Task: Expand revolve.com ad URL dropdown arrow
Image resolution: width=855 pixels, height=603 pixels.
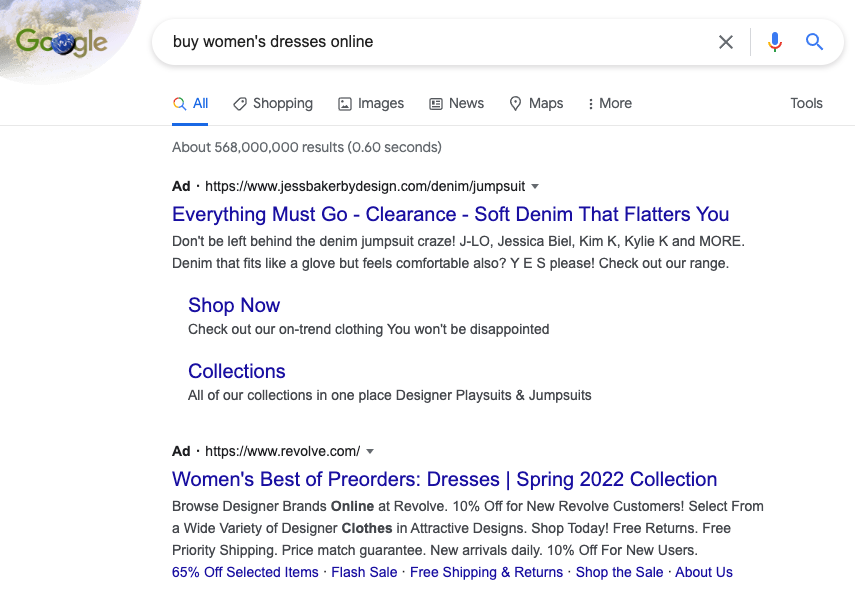Action: (370, 451)
